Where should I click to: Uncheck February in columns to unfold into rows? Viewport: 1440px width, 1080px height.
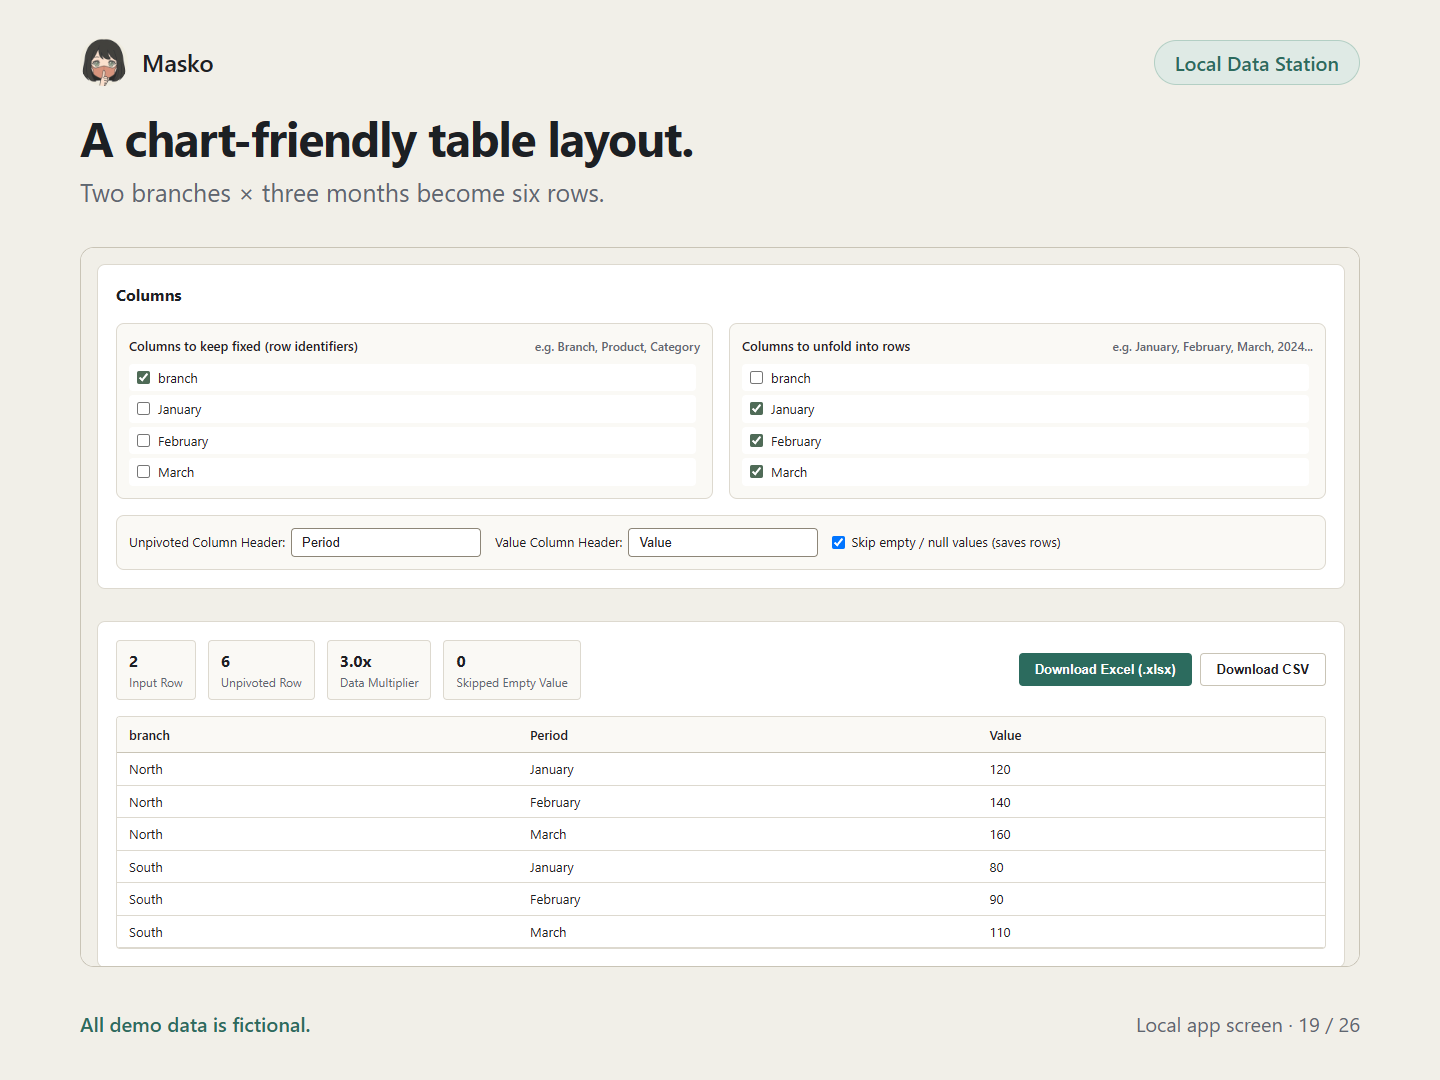[x=757, y=441]
